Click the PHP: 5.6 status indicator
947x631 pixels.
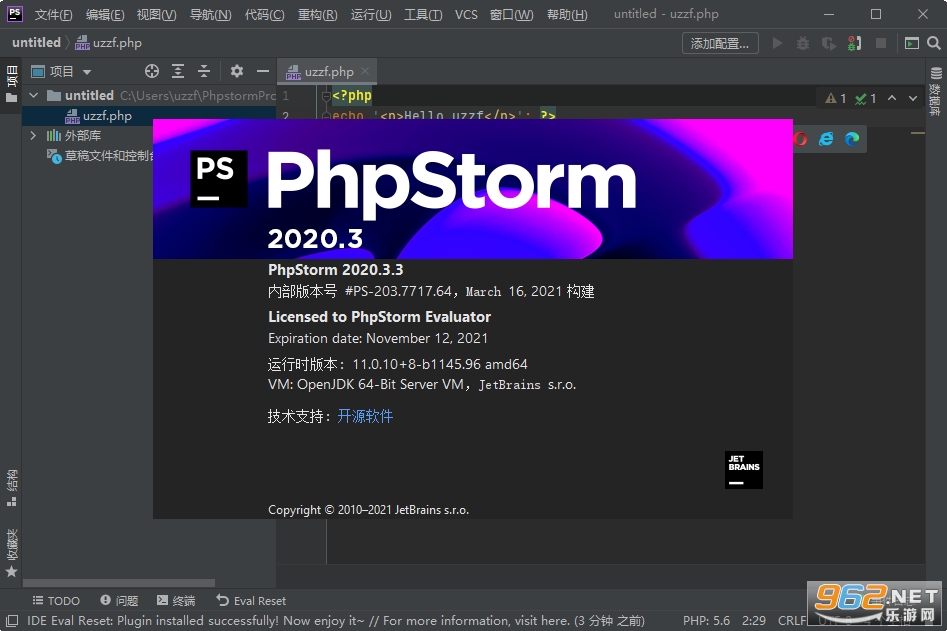point(706,621)
